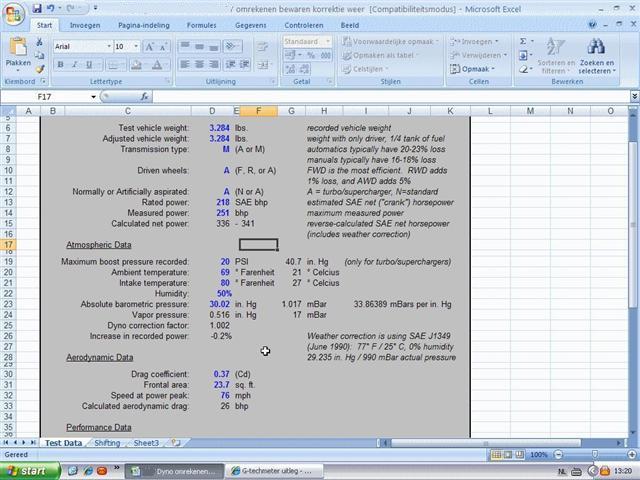The height and width of the screenshot is (480, 640).
Task: Save workbook via quick access toolbar
Action: (x=37, y=8)
